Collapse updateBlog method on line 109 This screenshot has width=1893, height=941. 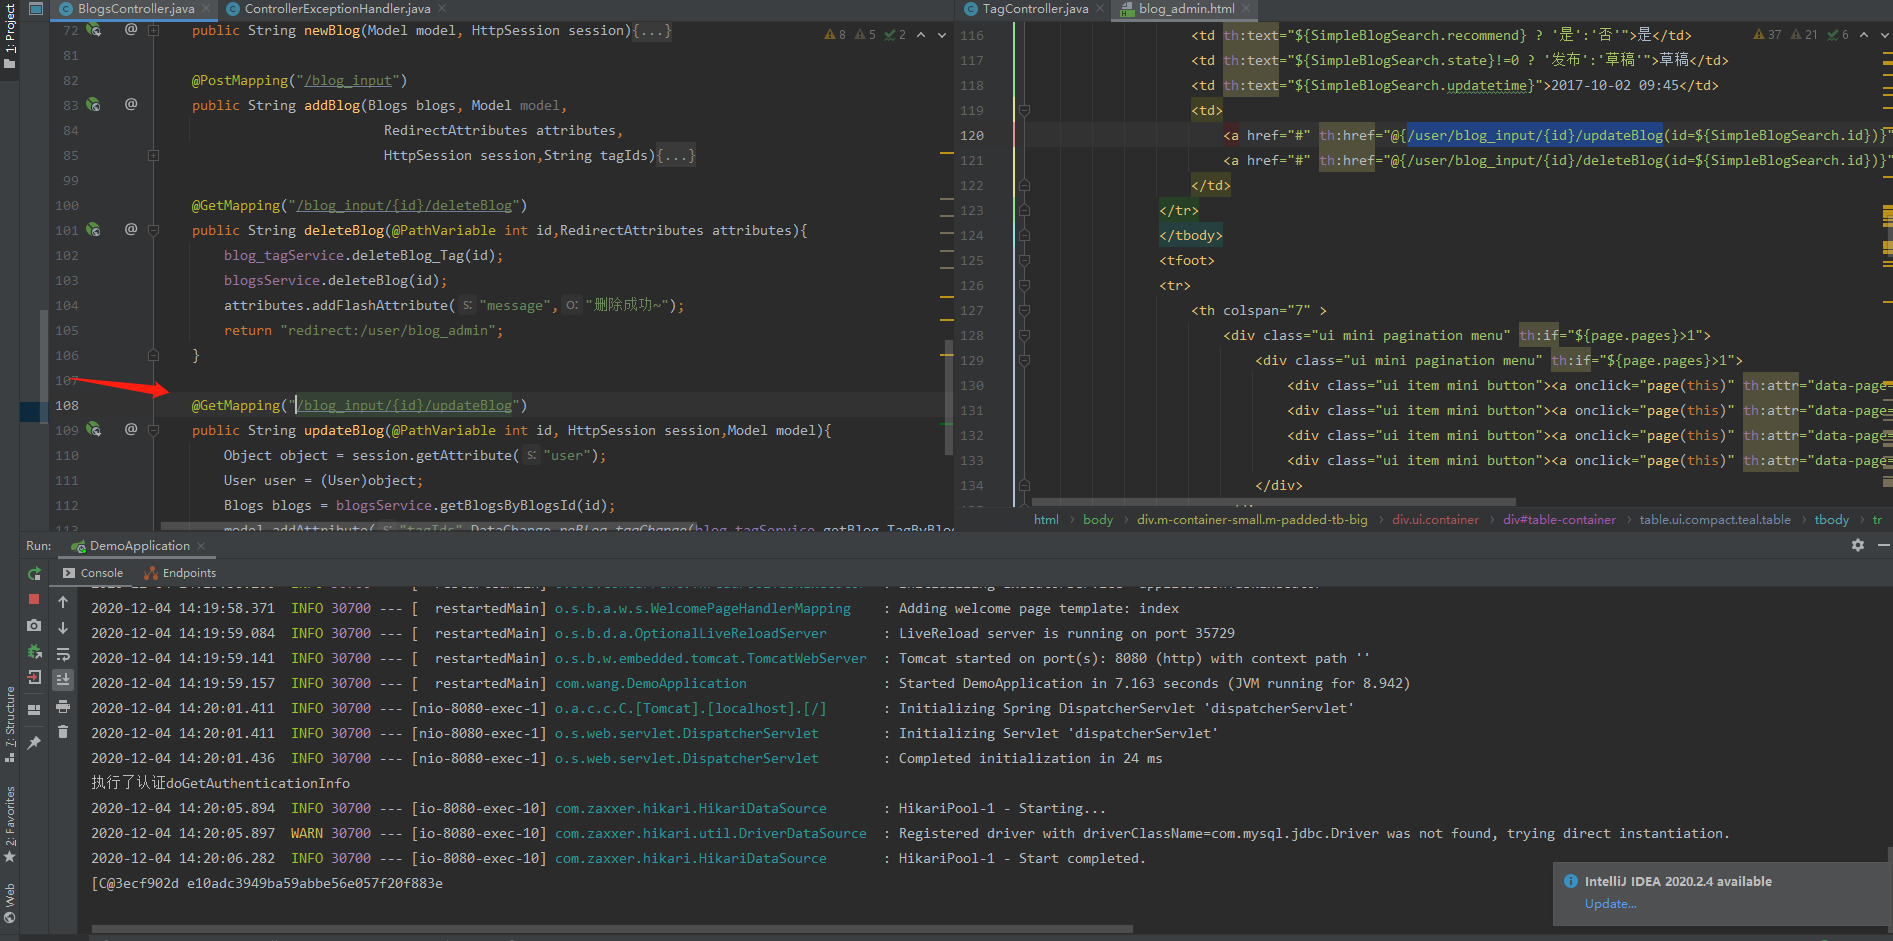tap(153, 430)
